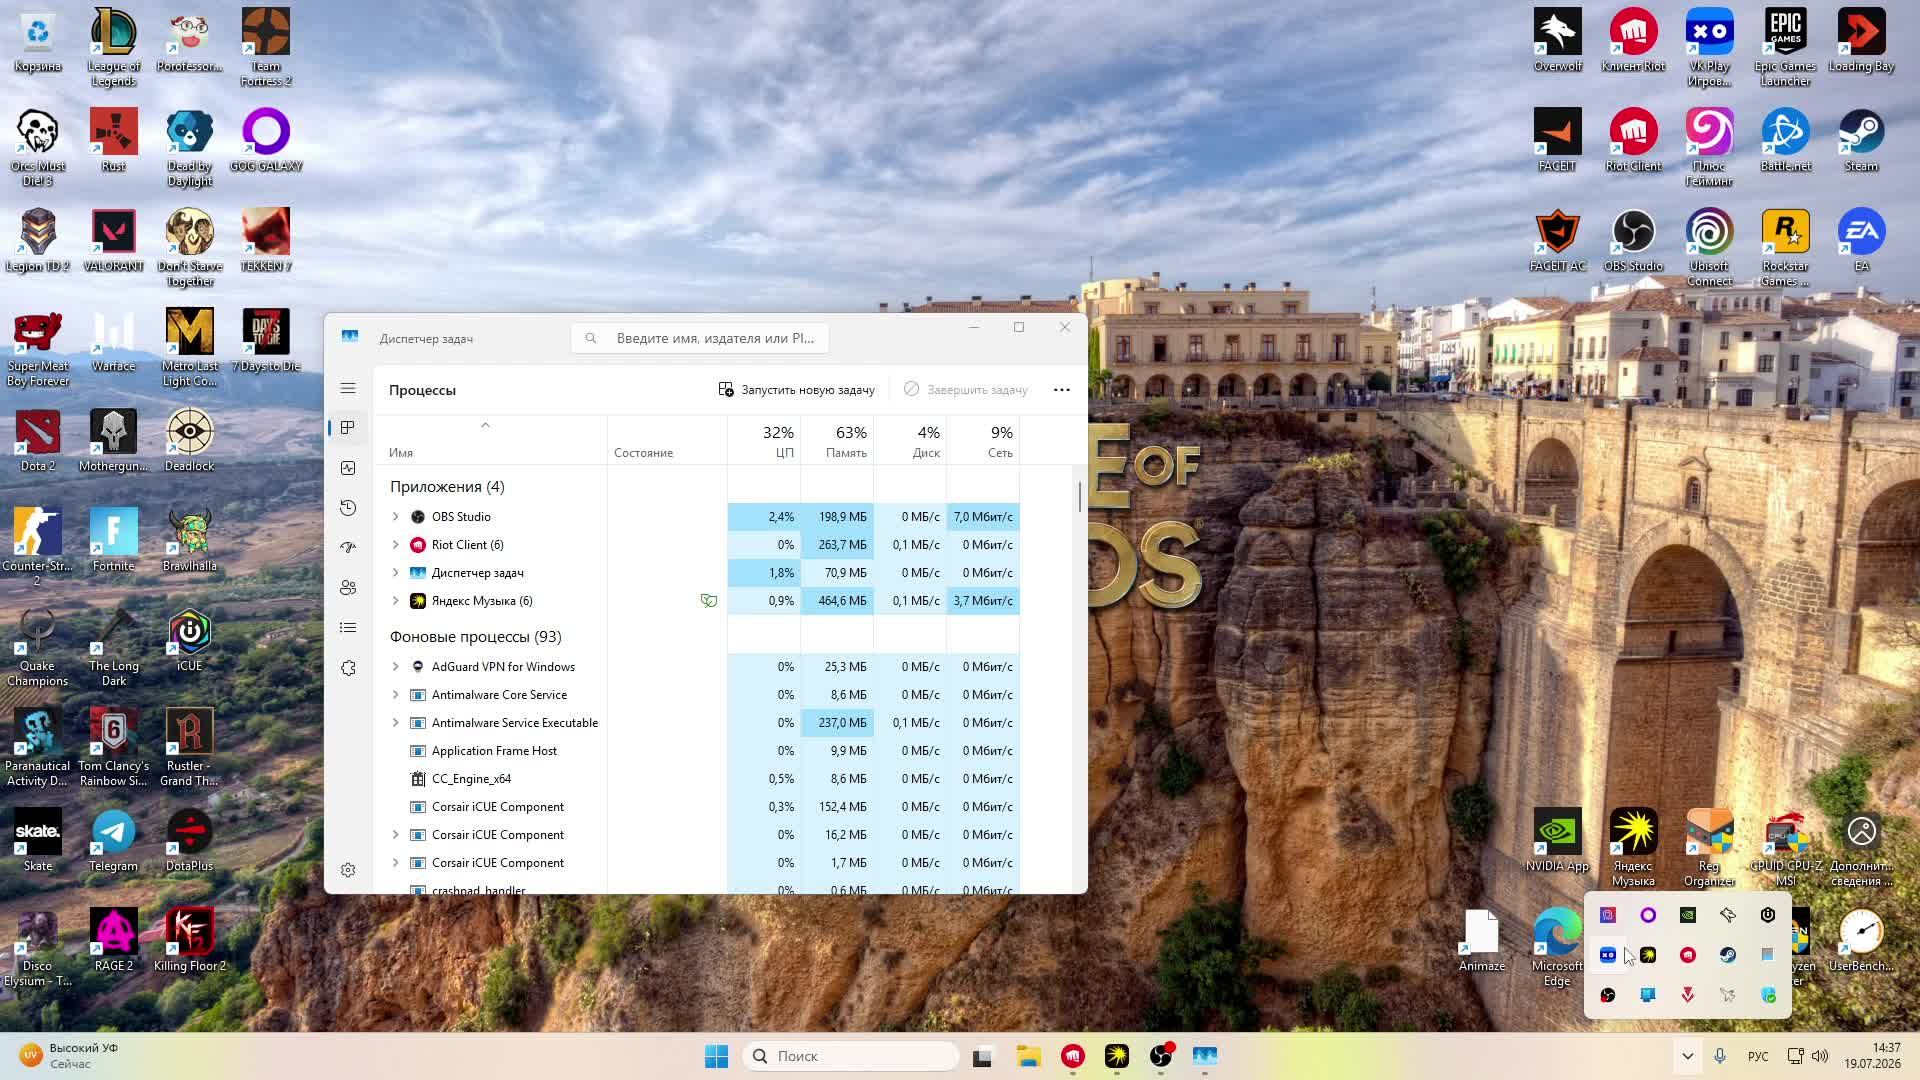Image resolution: width=1920 pixels, height=1080 pixels.
Task: Click iCUE icon in the tray overflow
Action: click(1768, 915)
